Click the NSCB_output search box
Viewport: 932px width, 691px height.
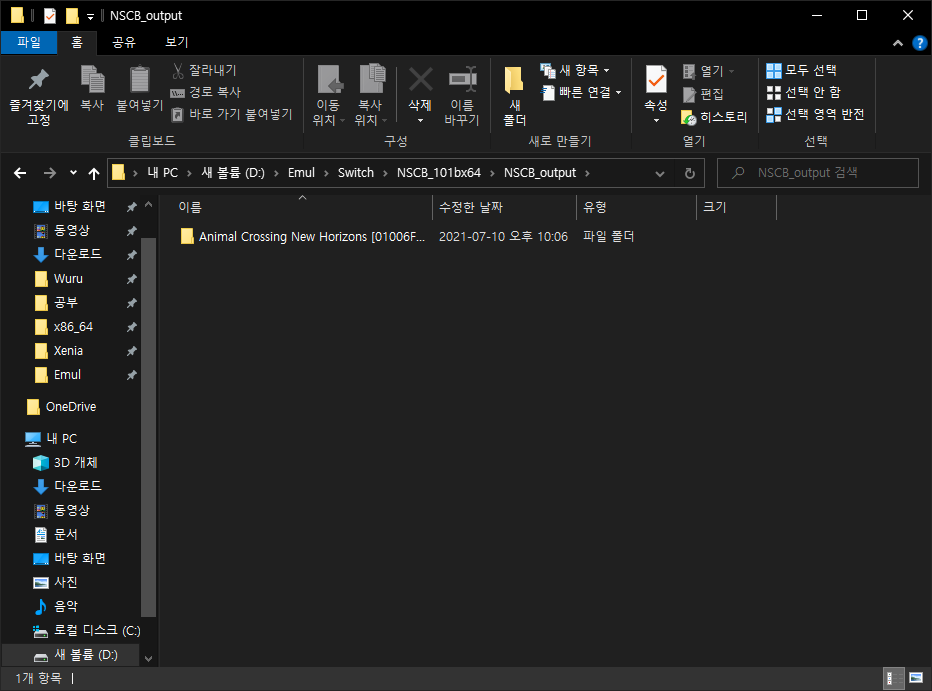click(818, 173)
